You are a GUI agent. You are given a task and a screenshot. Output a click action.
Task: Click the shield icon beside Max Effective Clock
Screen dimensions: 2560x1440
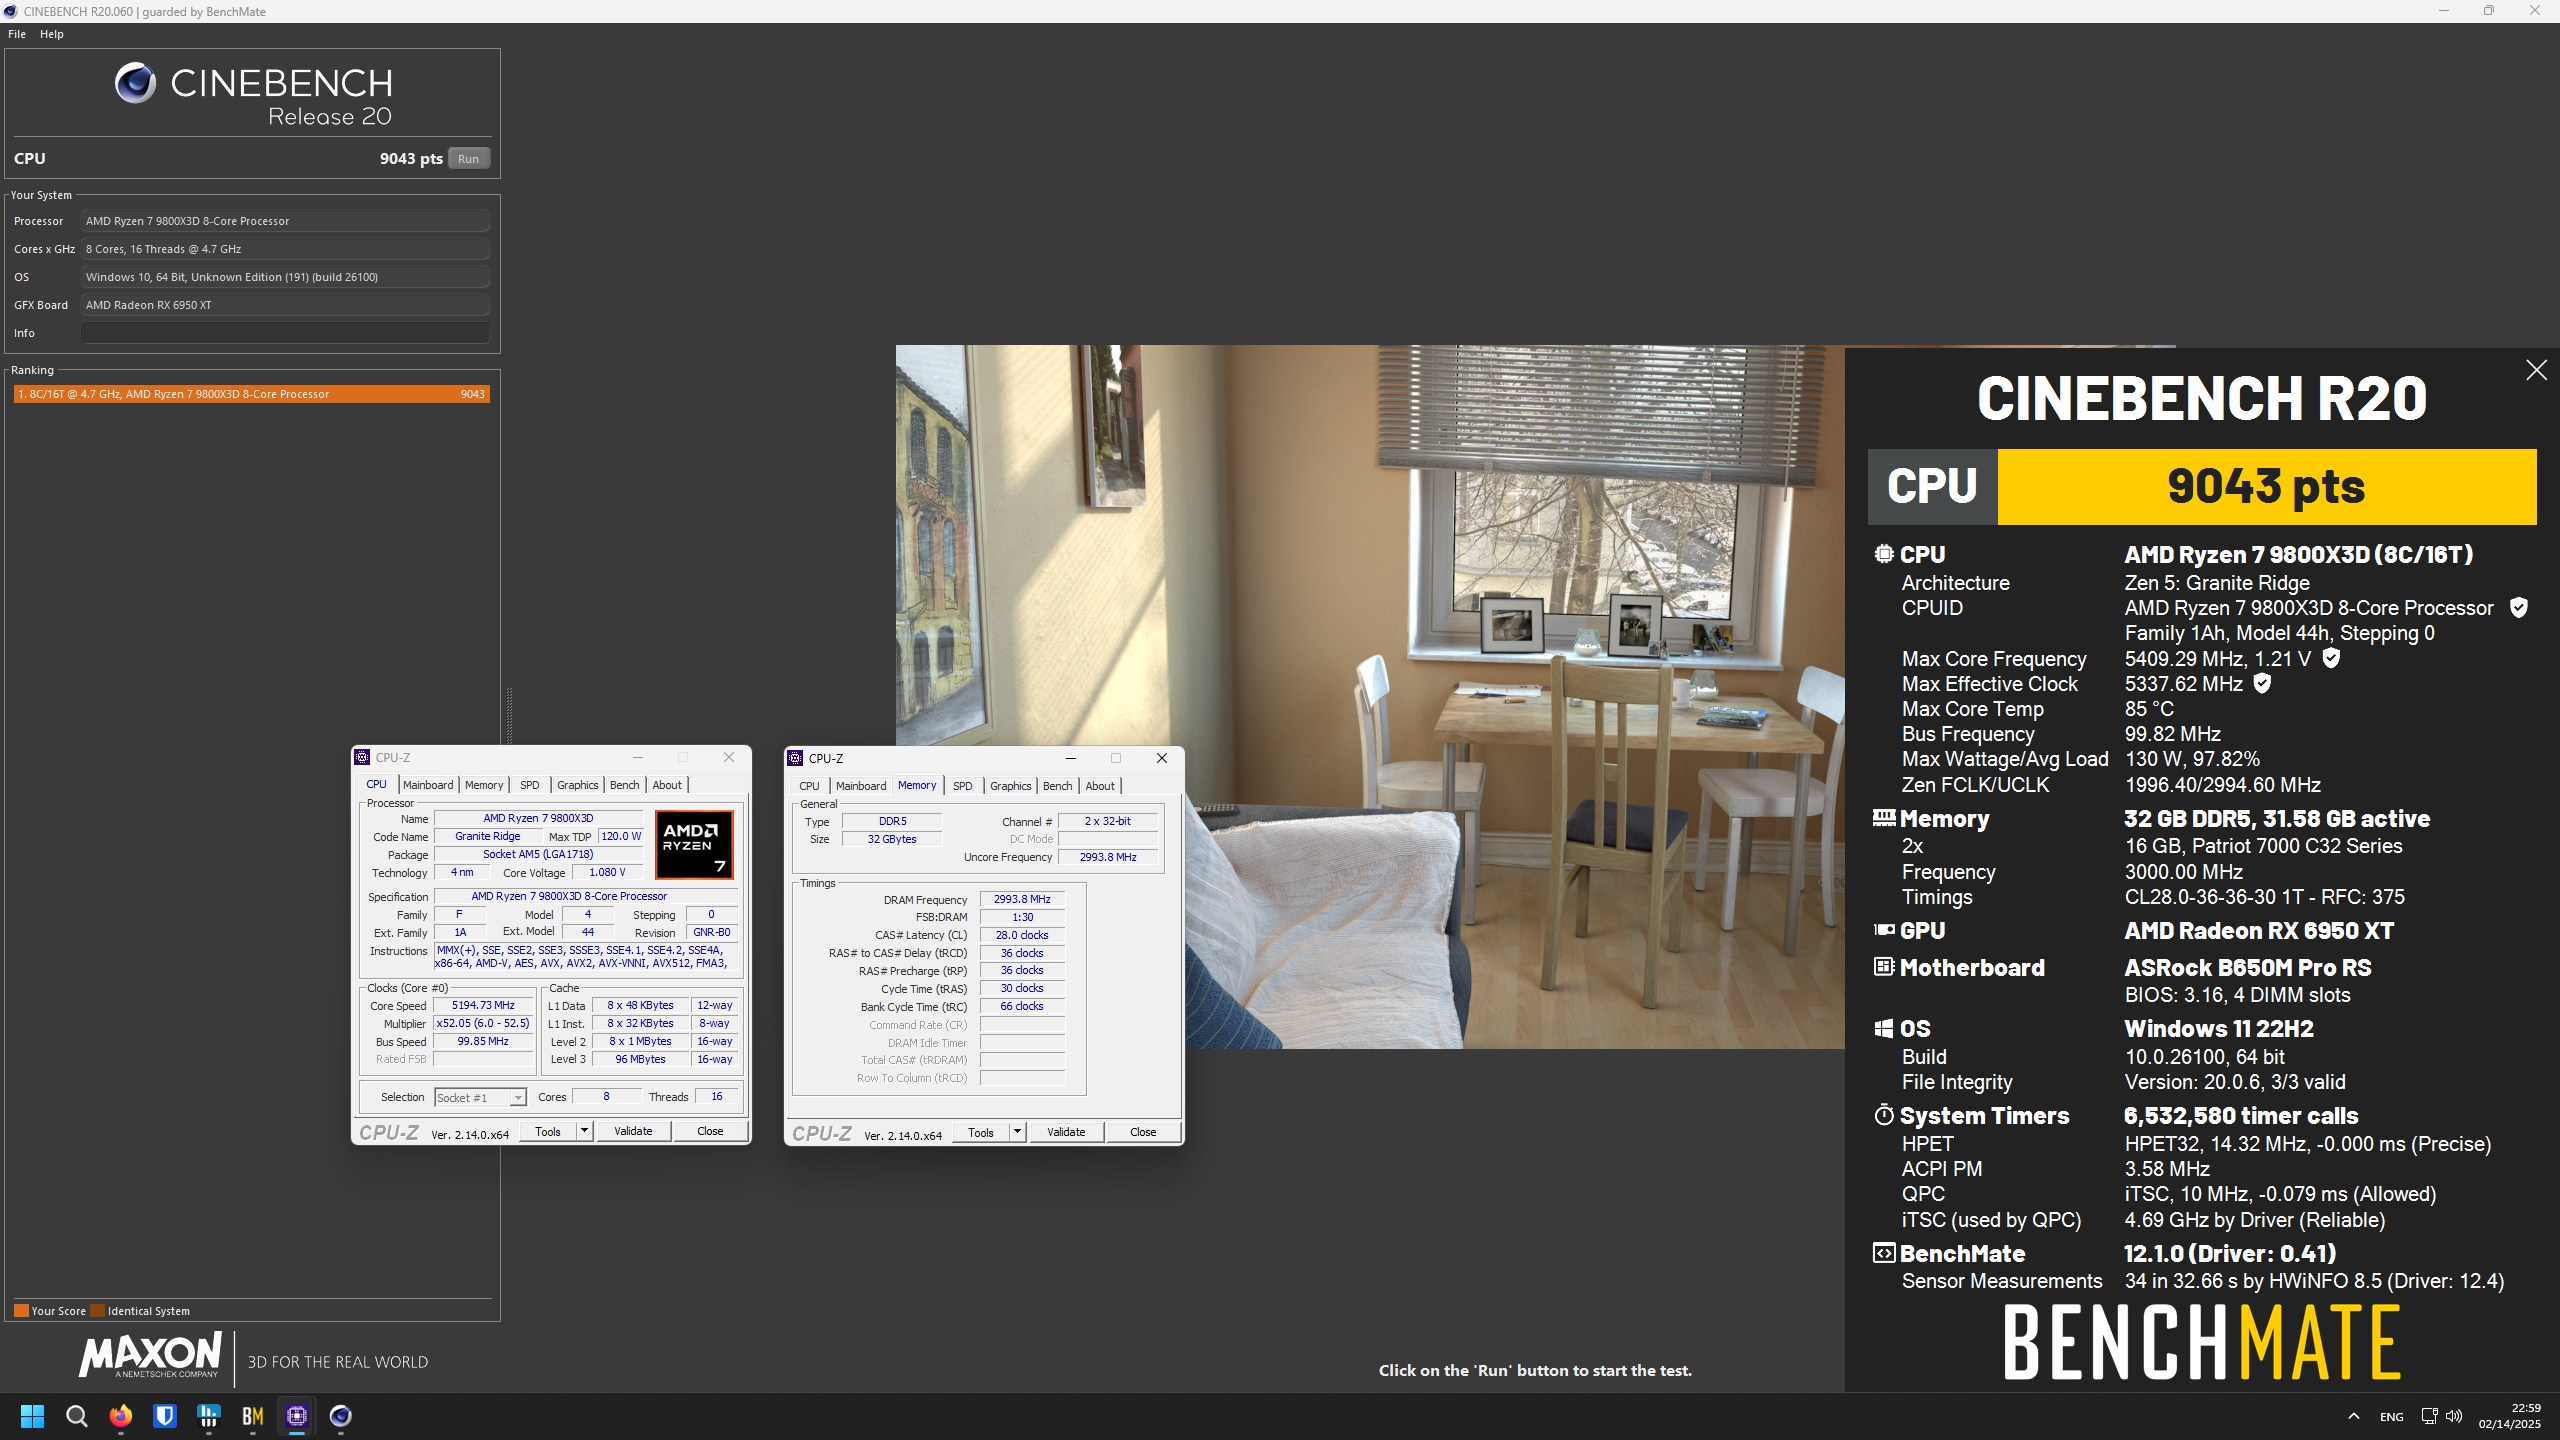(x=2262, y=684)
